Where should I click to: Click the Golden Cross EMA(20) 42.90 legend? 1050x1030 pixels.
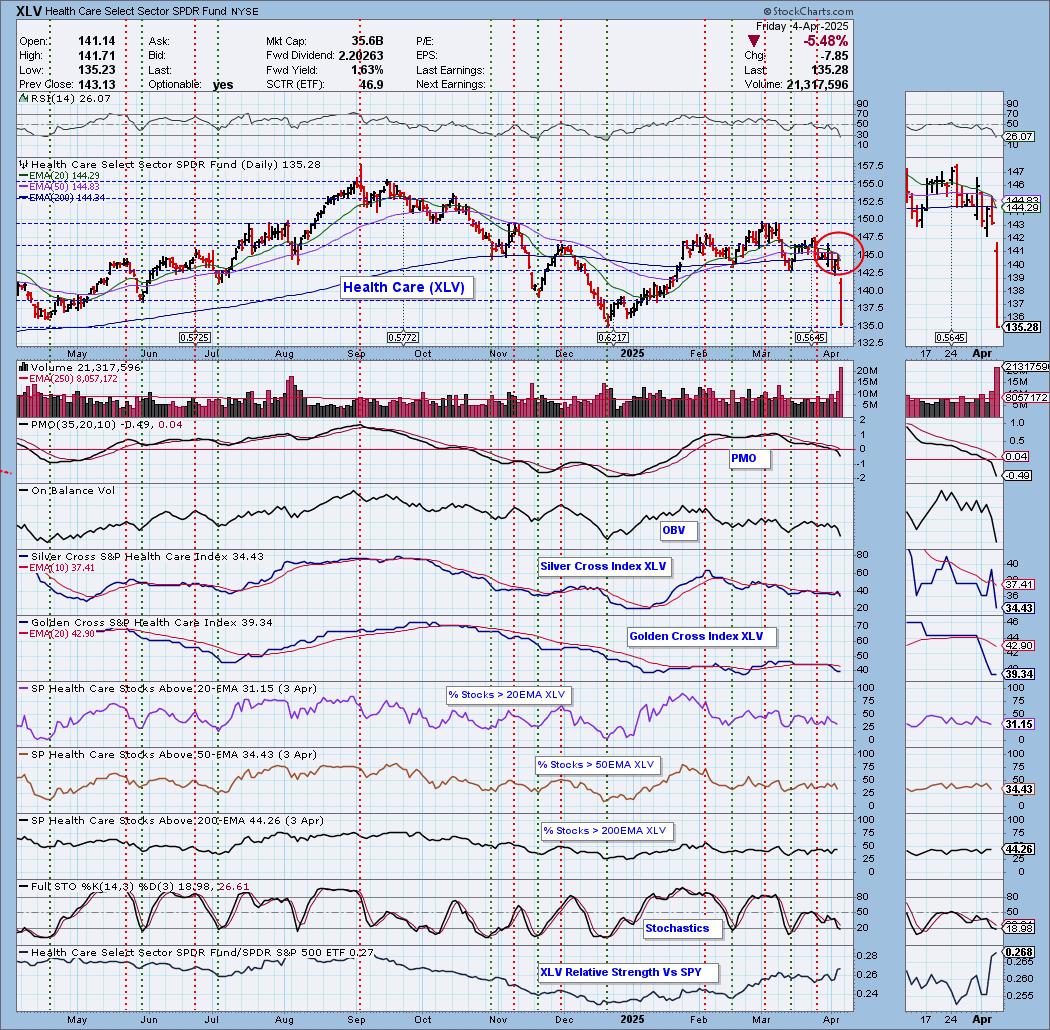coord(57,633)
